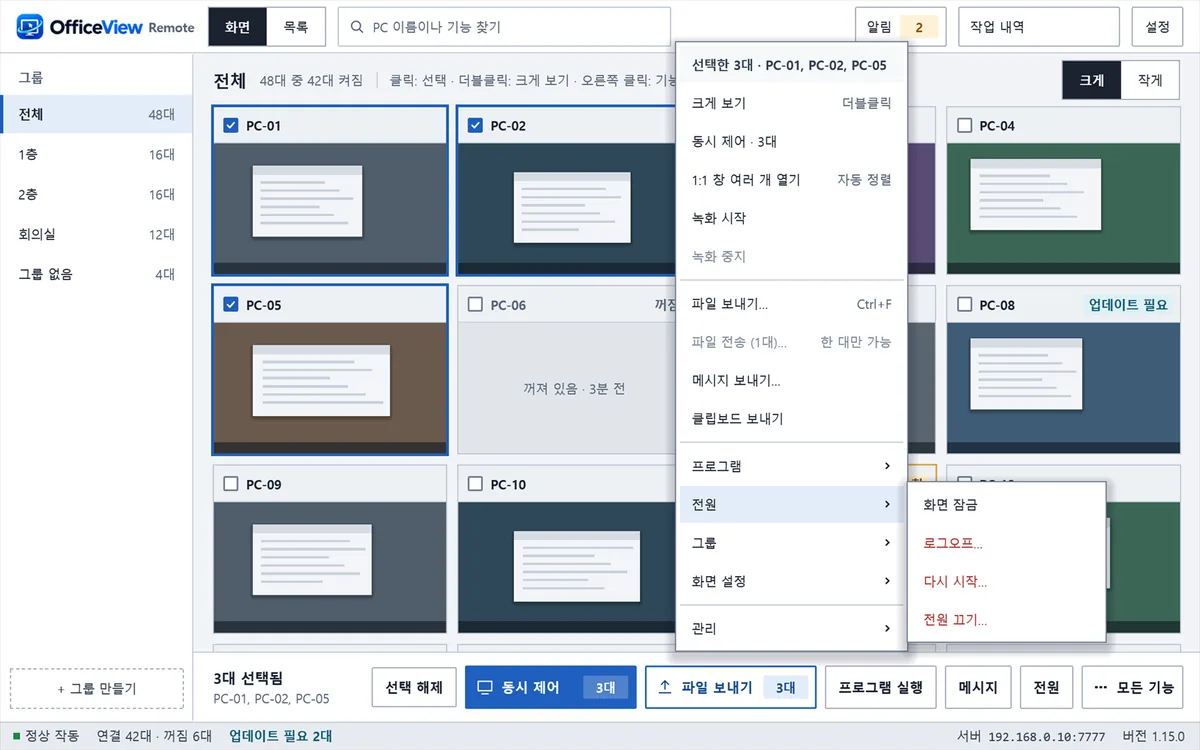The height and width of the screenshot is (750, 1200).
Task: Click bottom 동시 제어 3대 button
Action: pos(551,688)
